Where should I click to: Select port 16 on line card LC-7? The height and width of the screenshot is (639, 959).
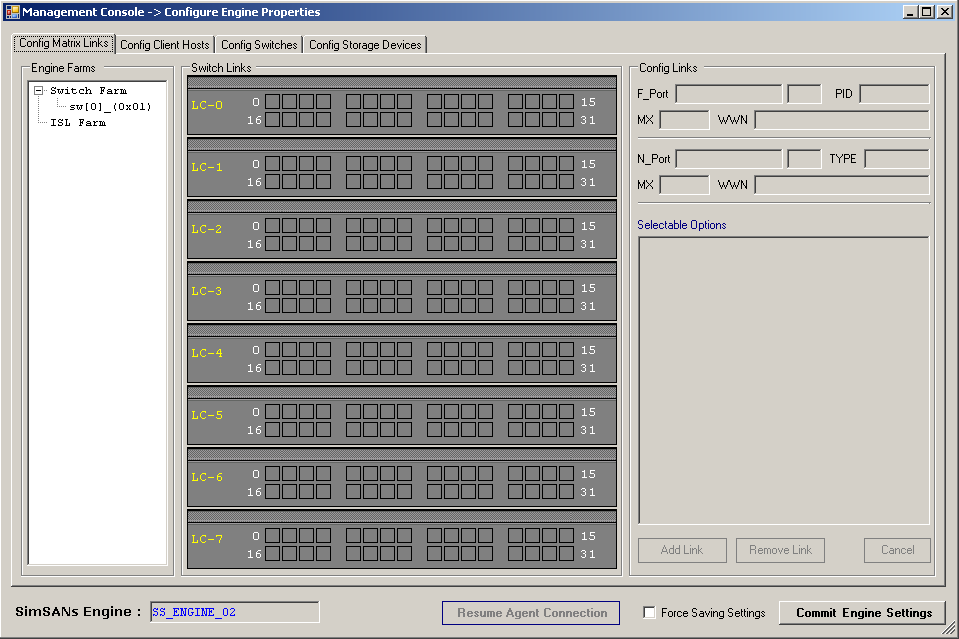pyautogui.click(x=273, y=554)
